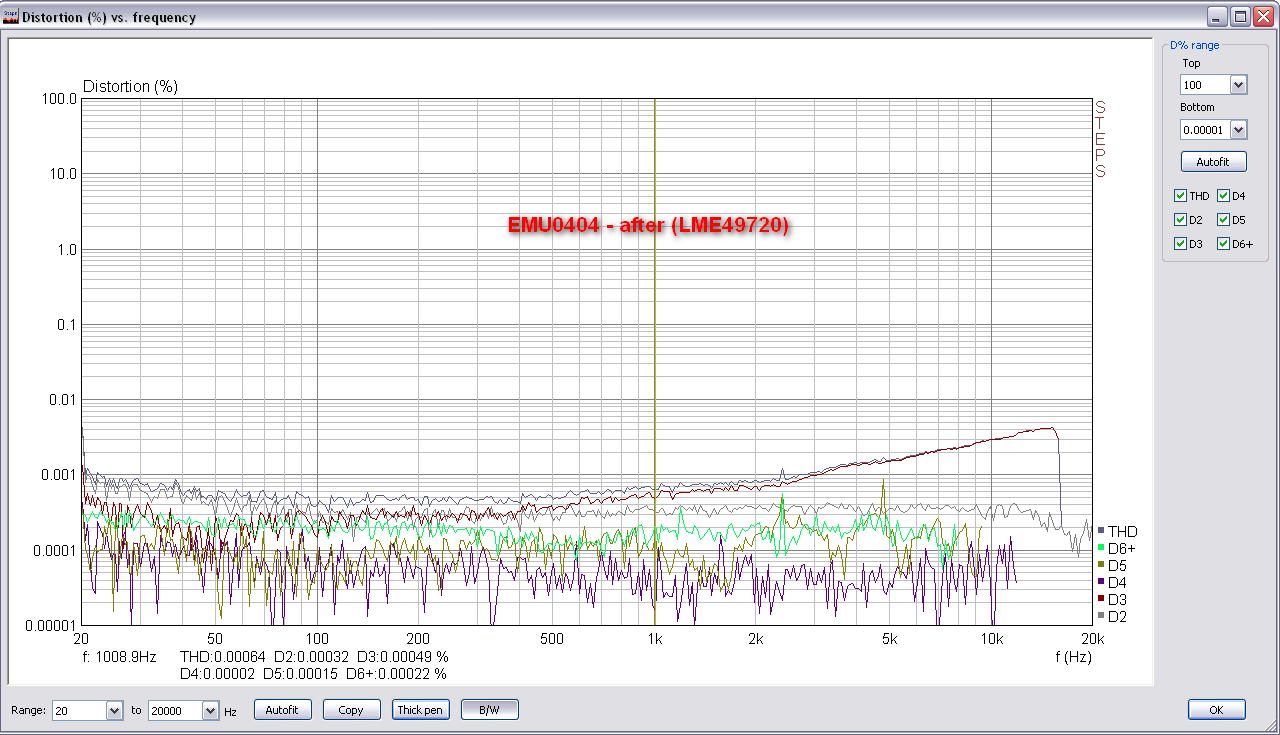1280x735 pixels.
Task: Open the Top range dropdown showing 100
Action: tap(1240, 84)
